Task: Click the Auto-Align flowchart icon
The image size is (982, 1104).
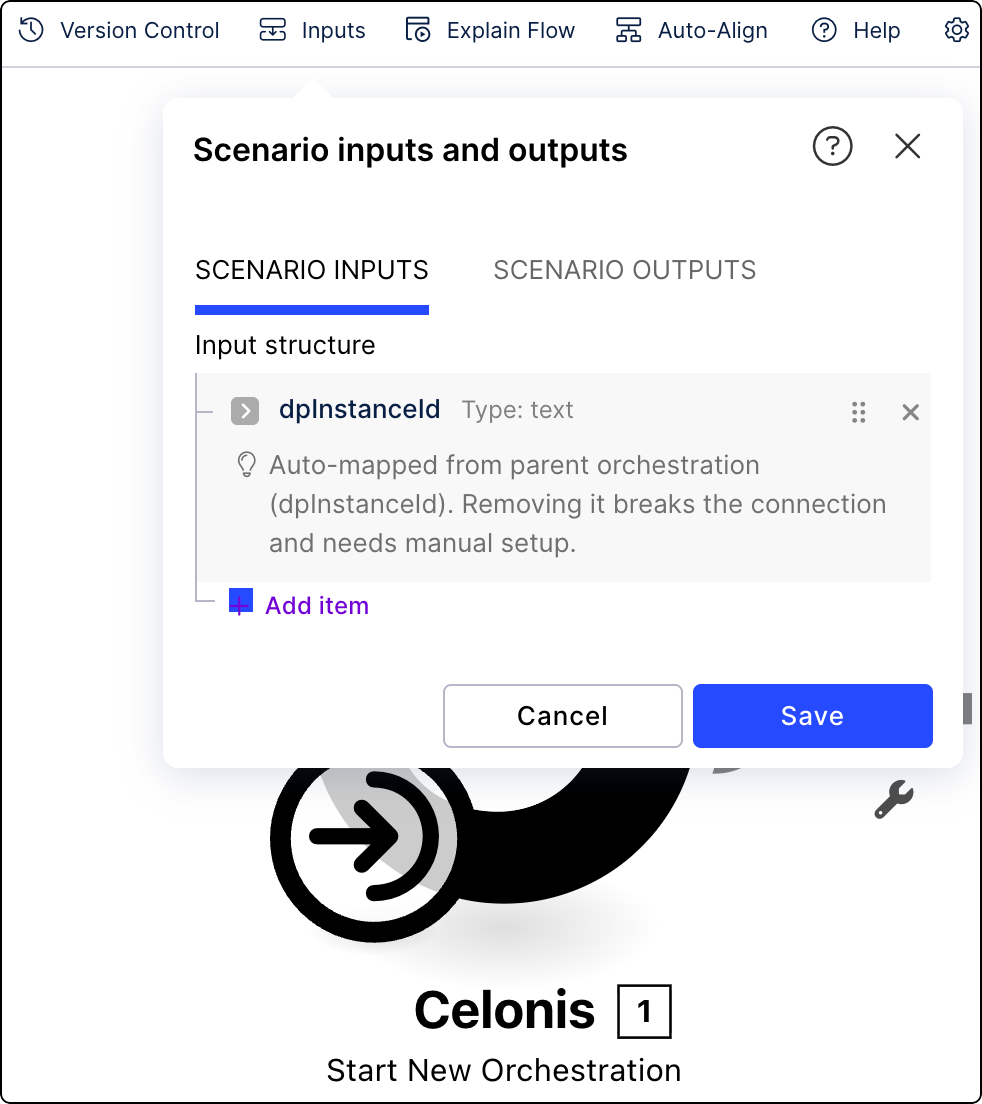Action: point(628,30)
